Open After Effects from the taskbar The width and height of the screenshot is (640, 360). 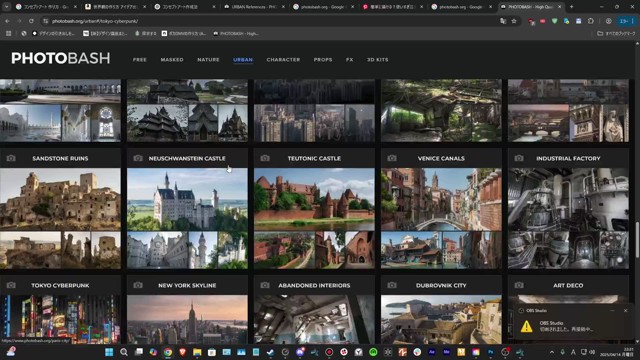[431, 352]
